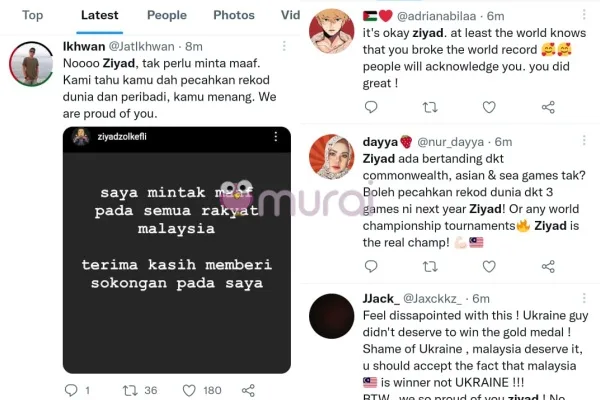The height and width of the screenshot is (400, 600).
Task: Share adrianabilaa's tweet
Action: coord(548,107)
